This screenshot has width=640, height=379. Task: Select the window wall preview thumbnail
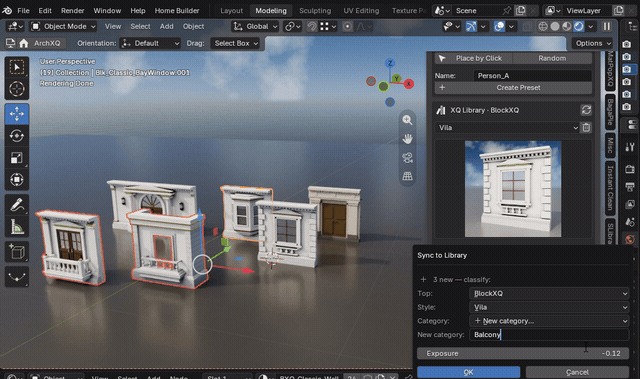pyautogui.click(x=513, y=189)
